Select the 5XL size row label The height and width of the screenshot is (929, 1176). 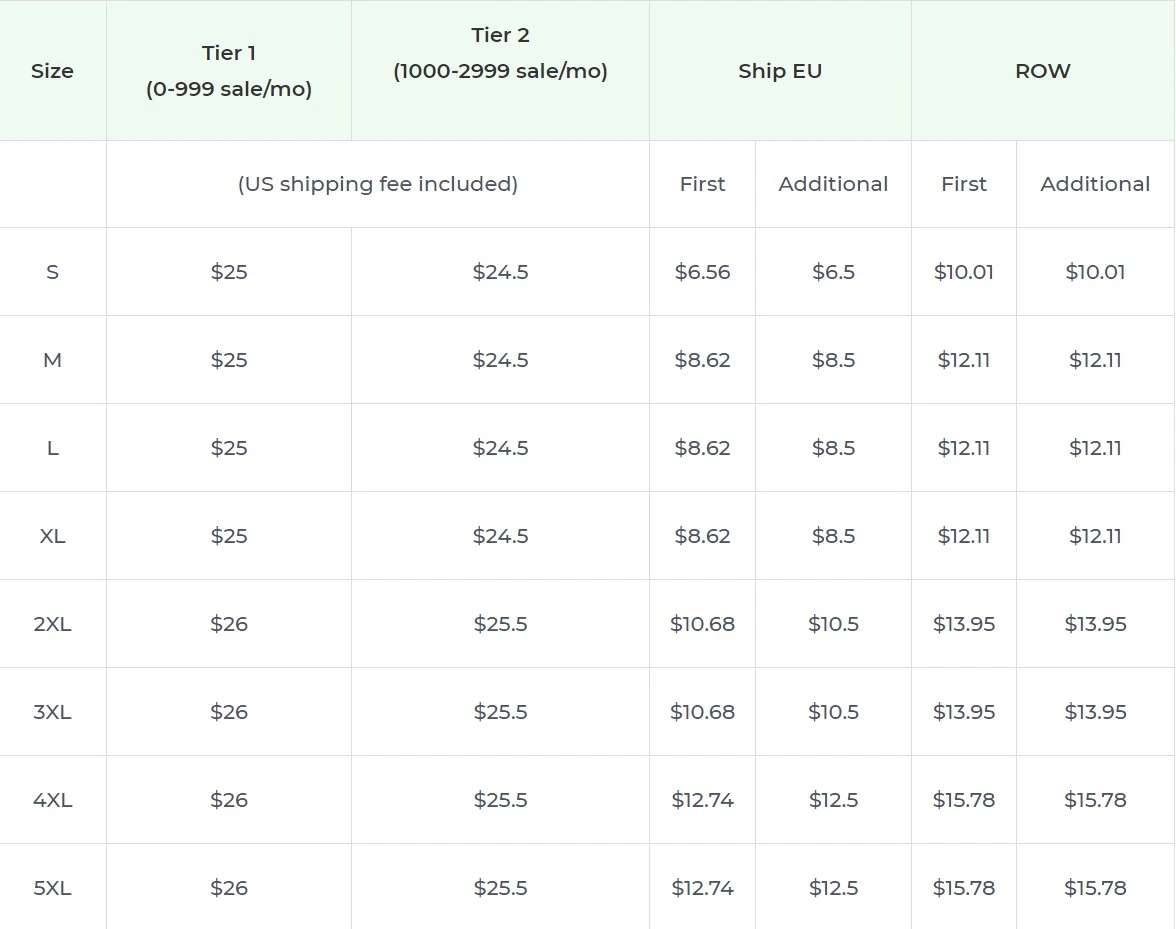[53, 887]
